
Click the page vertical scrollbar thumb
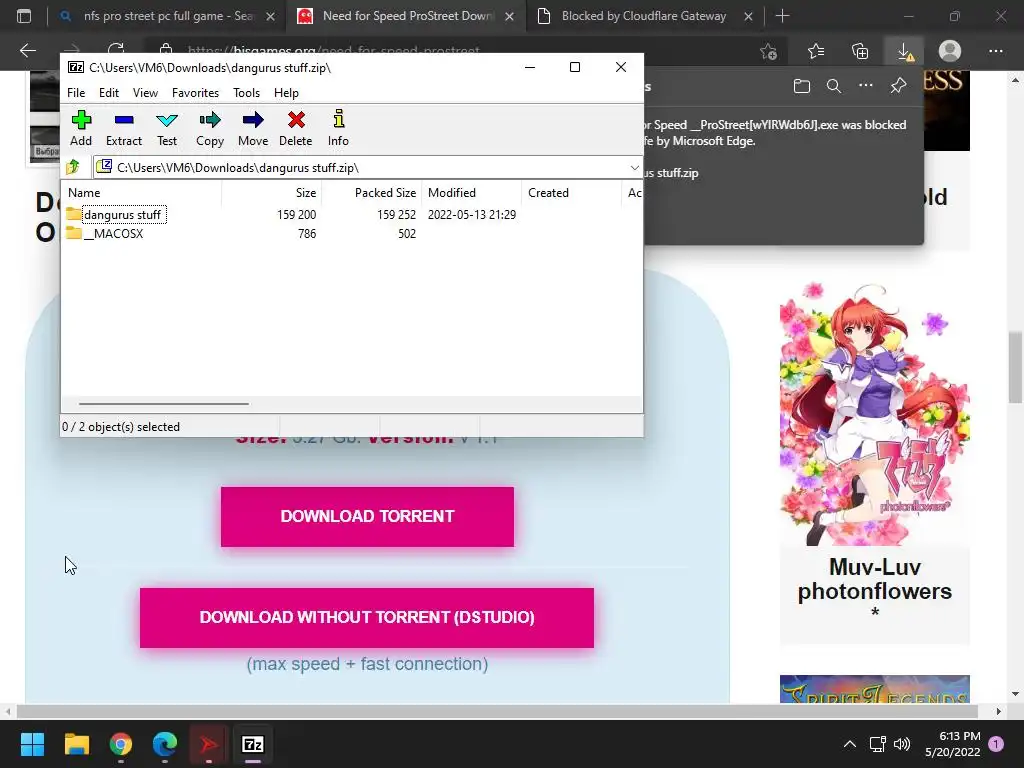pos(1015,367)
